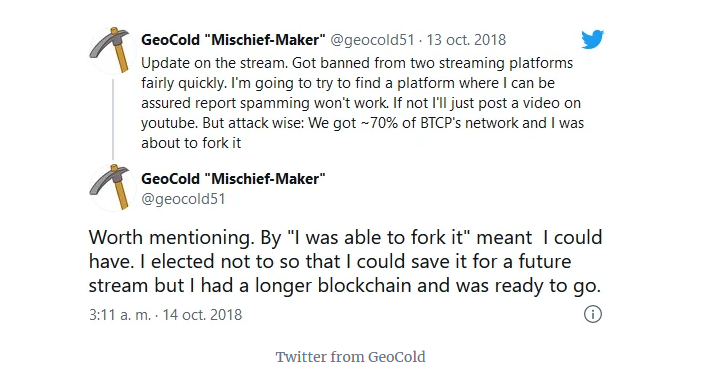Click the "have. I elected not to" line
Image resolution: width=708 pixels, height=367 pixels.
330,261
